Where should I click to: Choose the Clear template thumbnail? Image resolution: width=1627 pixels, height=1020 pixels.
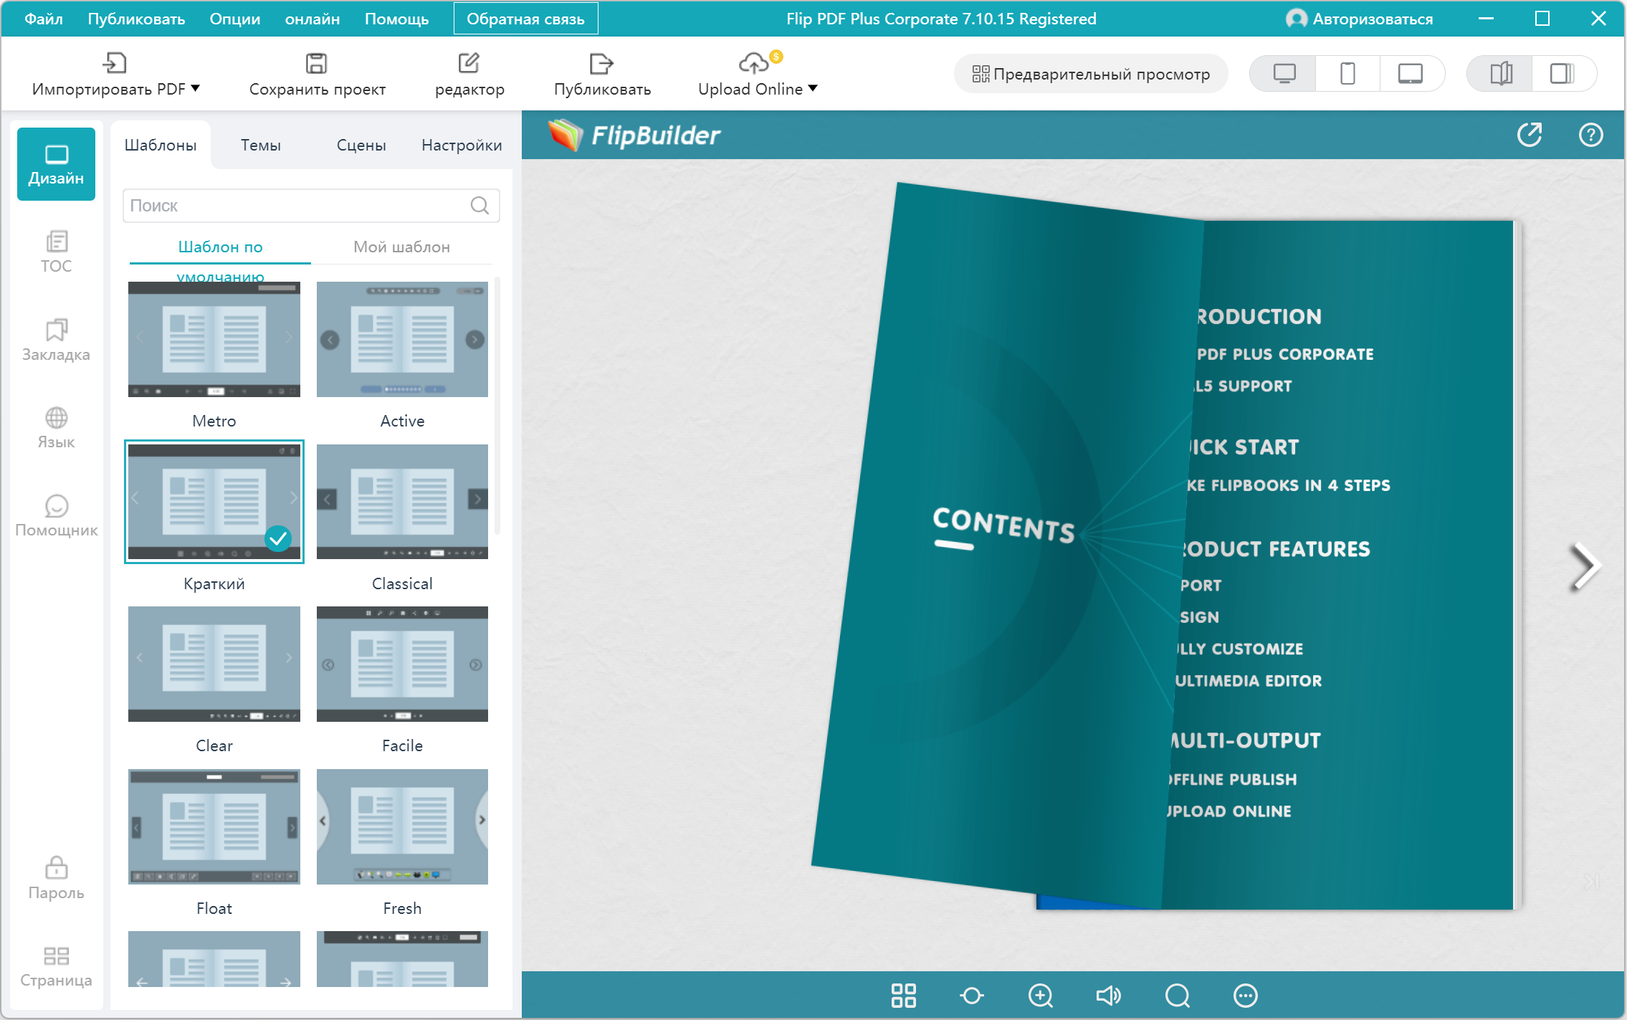[x=214, y=664]
